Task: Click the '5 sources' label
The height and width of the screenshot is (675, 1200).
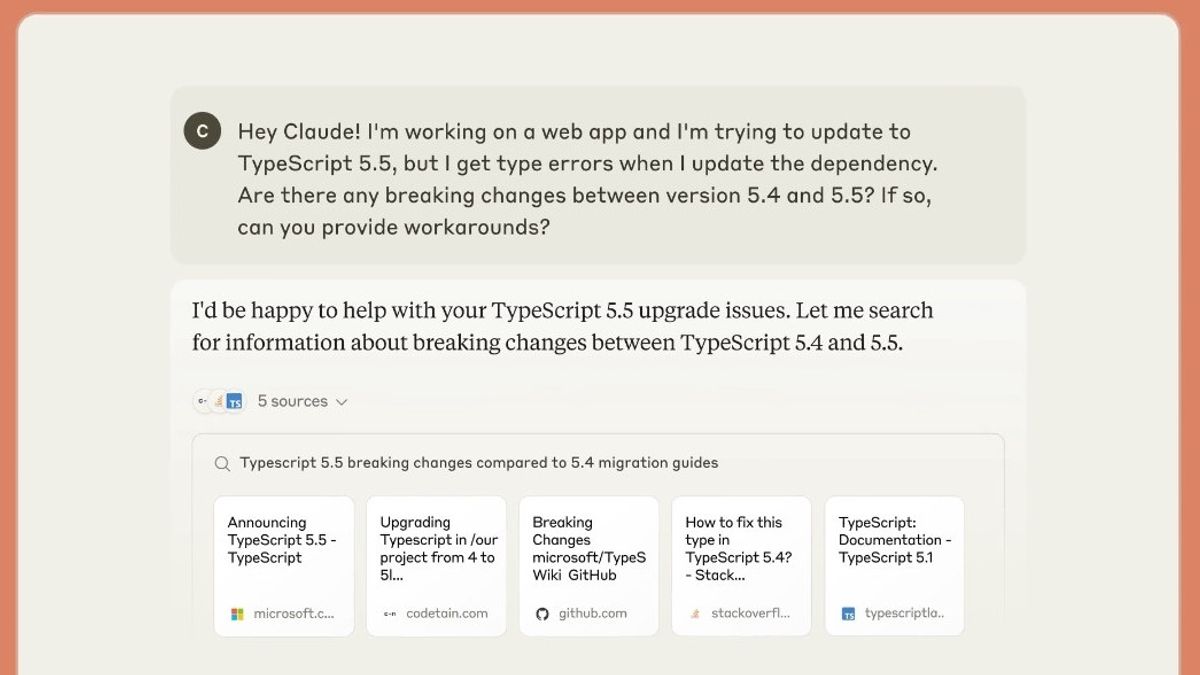Action: (292, 401)
